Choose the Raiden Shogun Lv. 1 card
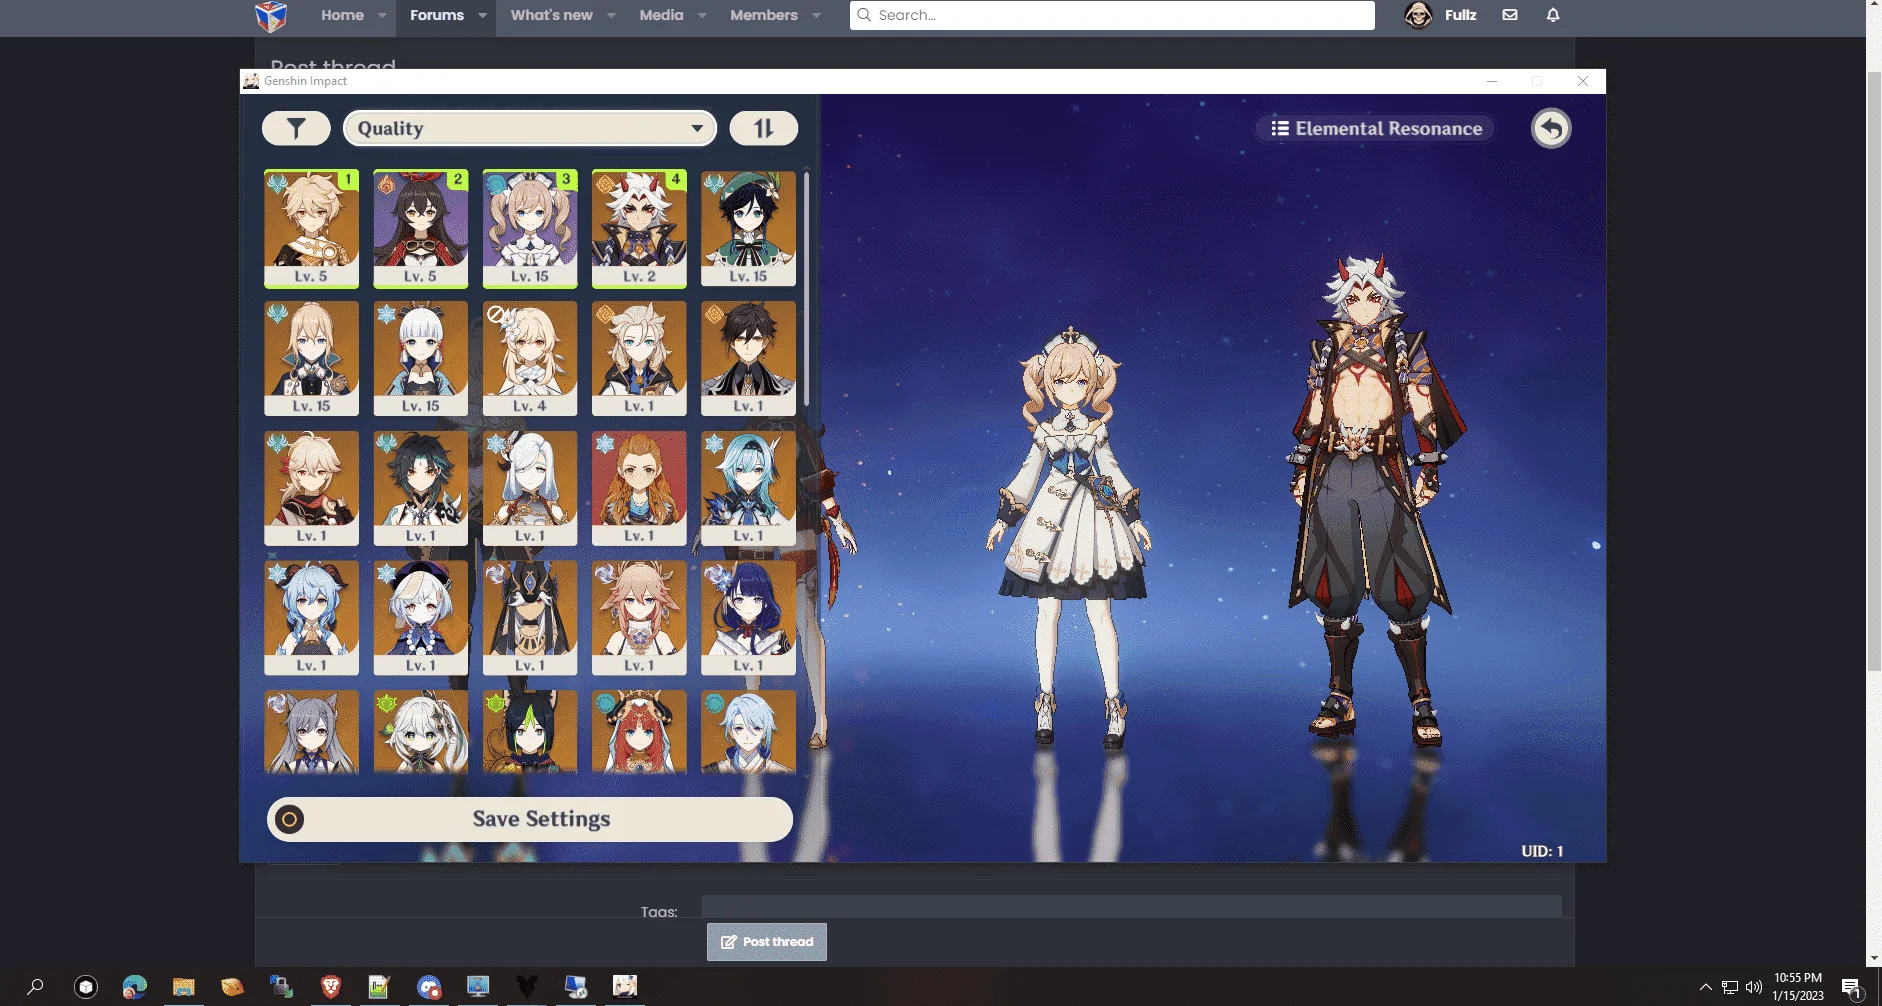 point(748,617)
